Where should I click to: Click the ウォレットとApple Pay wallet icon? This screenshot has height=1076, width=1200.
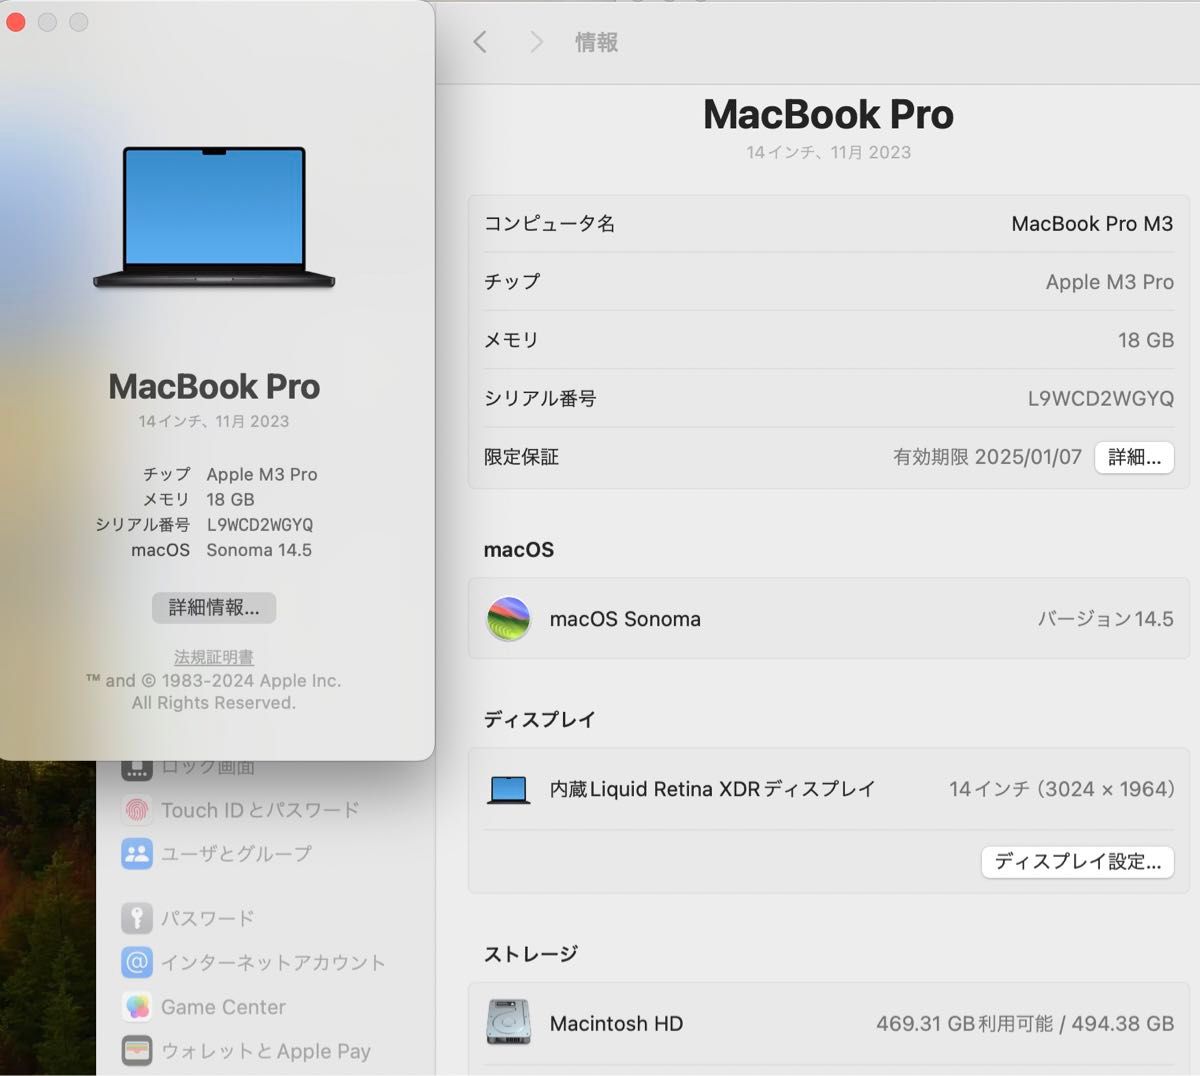point(137,1051)
